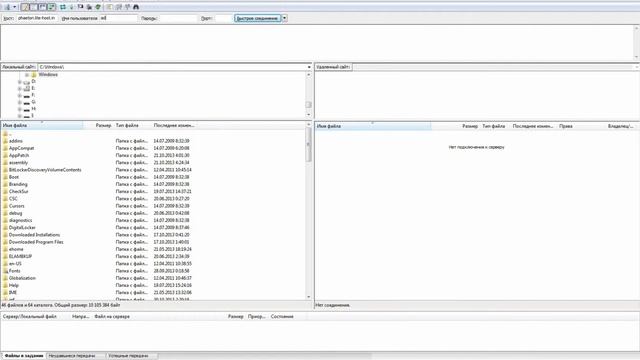Click the username input field
The image size is (640, 360).
point(118,18)
